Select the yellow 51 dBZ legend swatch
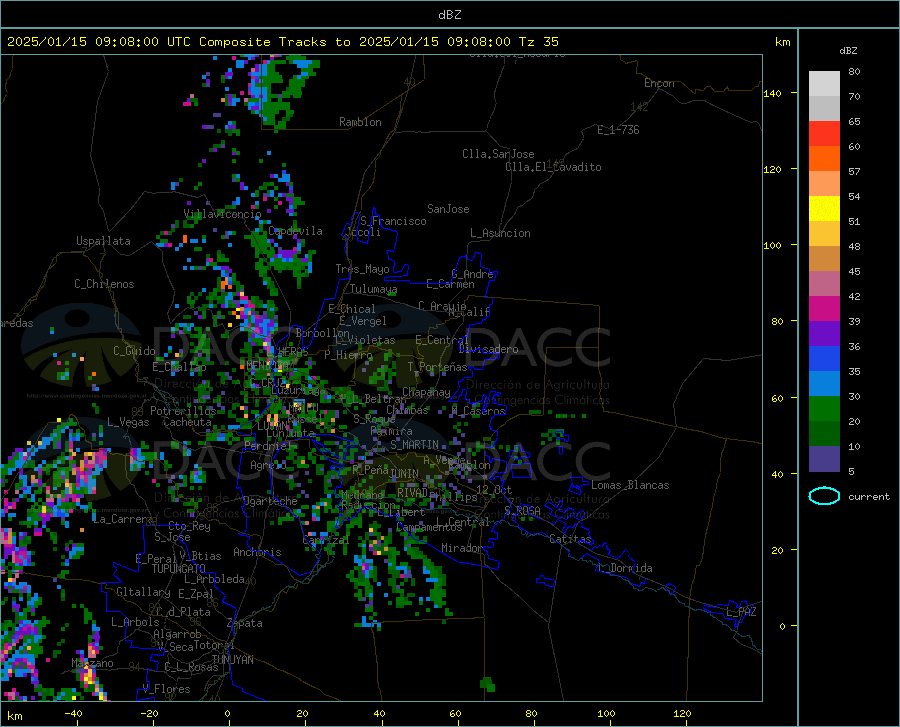The width and height of the screenshot is (900, 727). (x=824, y=209)
